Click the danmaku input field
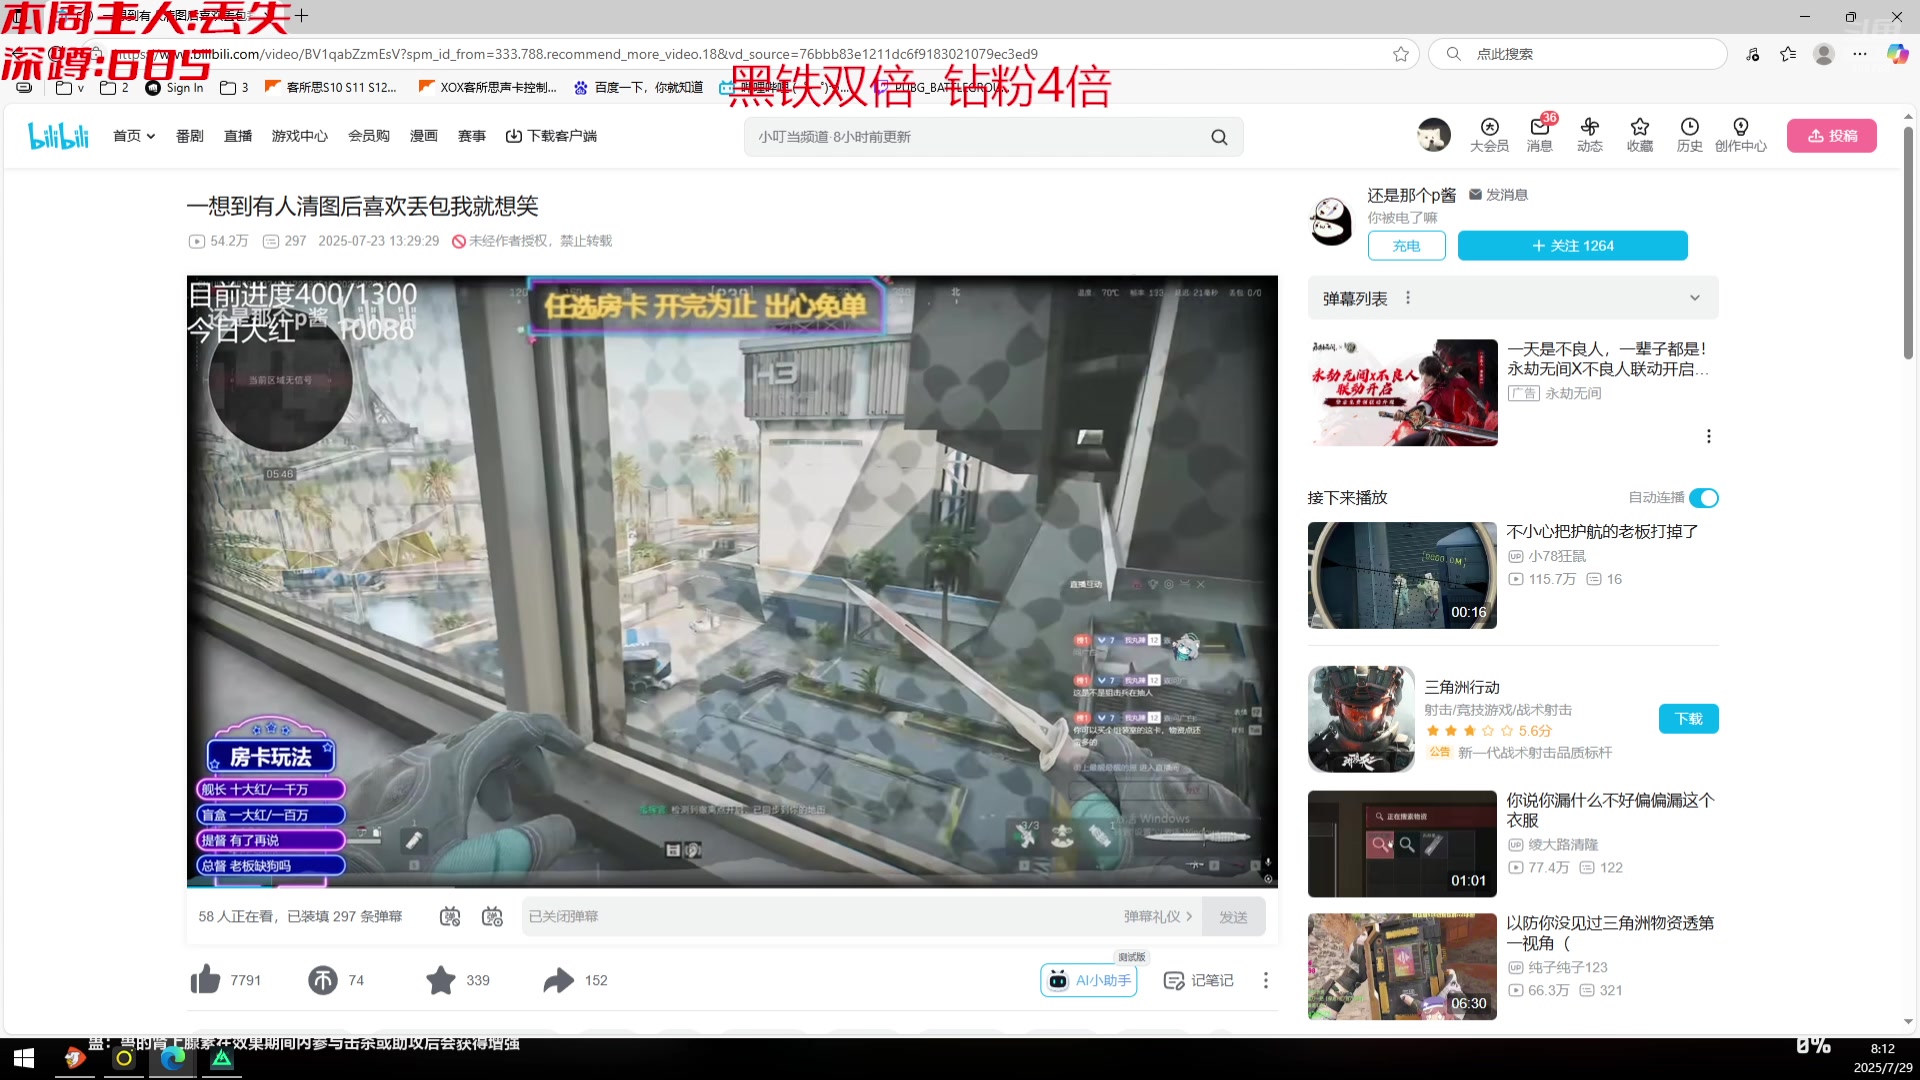 [820, 916]
